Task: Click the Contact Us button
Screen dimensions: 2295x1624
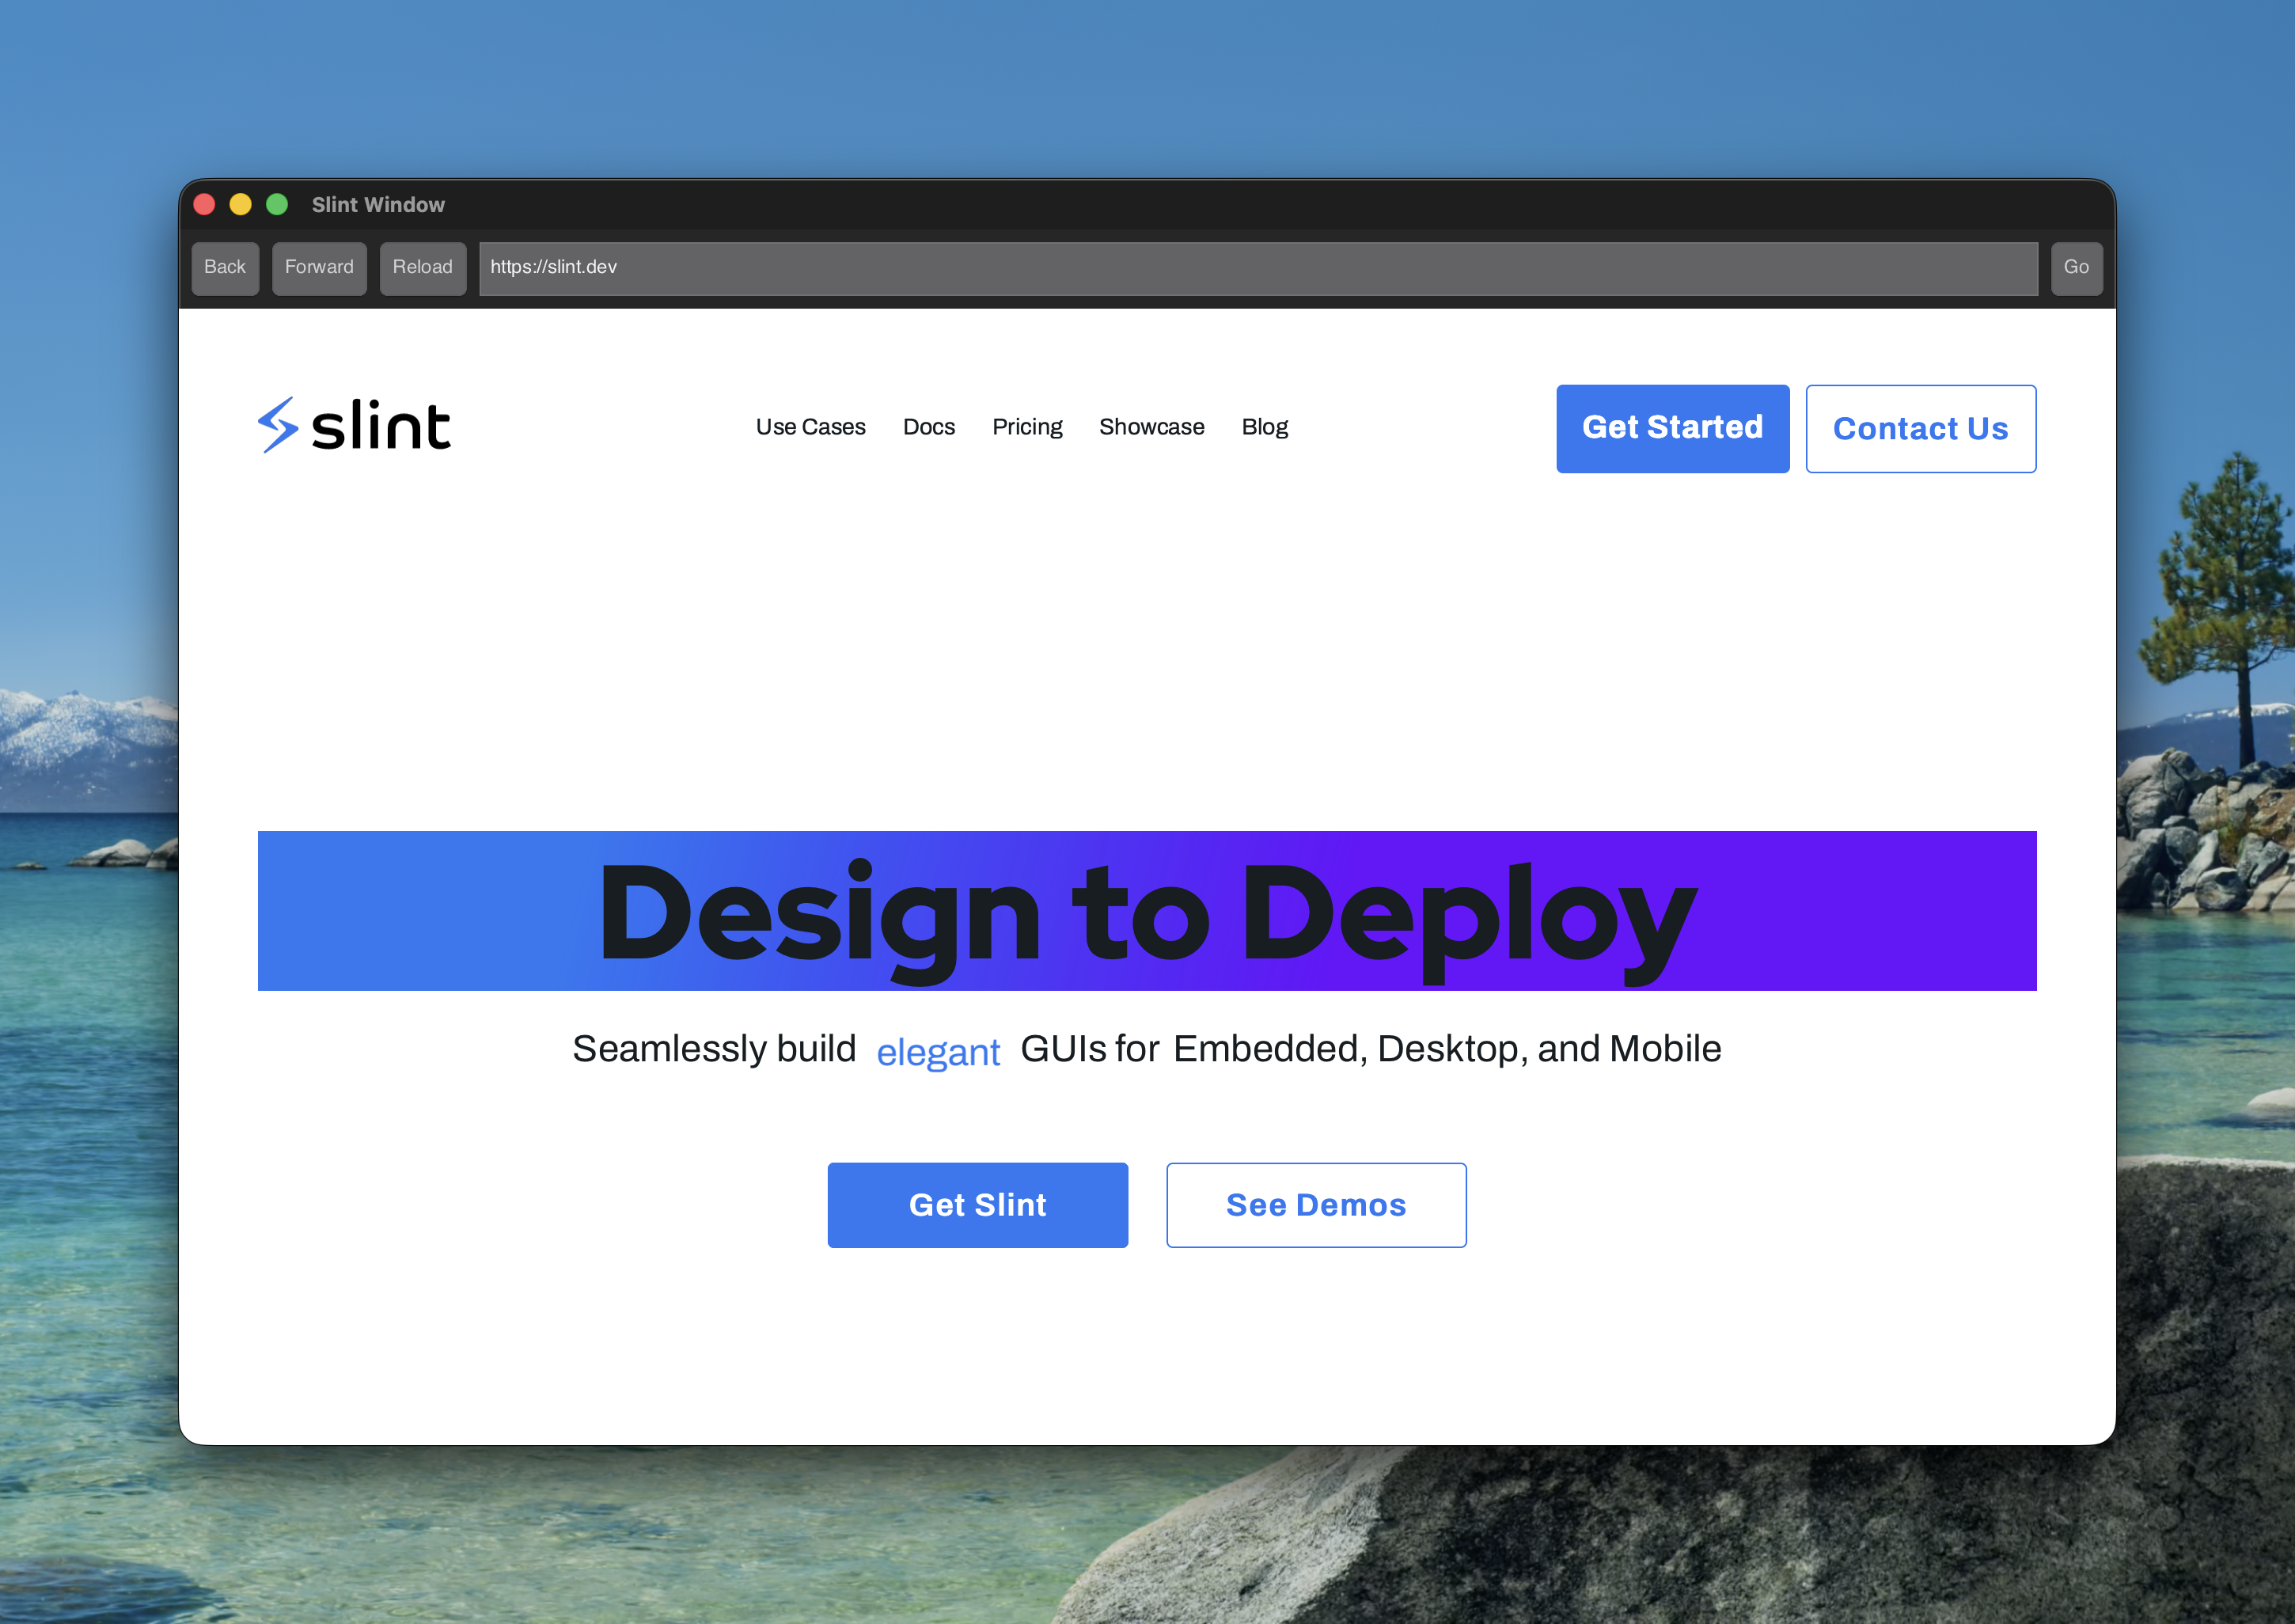Action: tap(1920, 428)
